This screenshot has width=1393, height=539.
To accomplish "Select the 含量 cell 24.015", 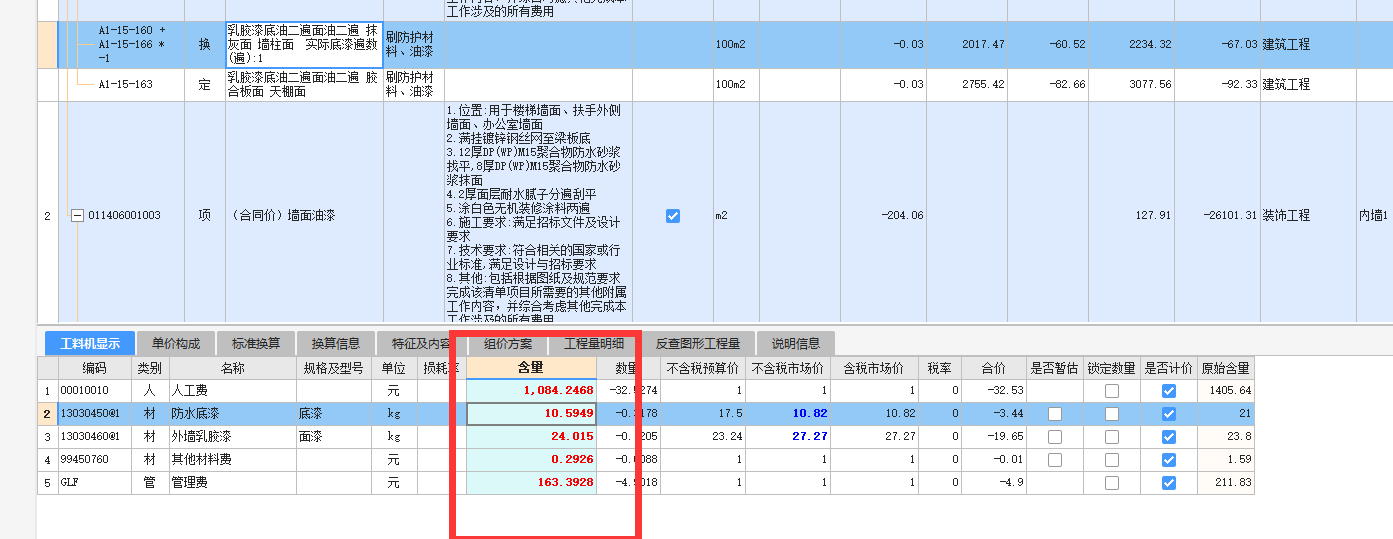I will (531, 436).
